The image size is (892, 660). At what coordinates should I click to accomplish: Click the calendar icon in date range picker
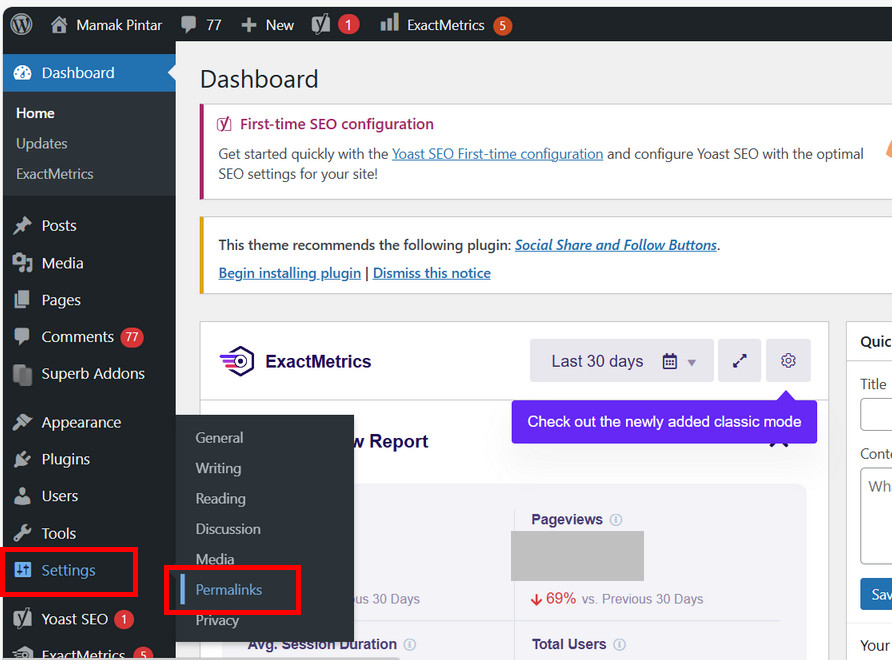[670, 361]
